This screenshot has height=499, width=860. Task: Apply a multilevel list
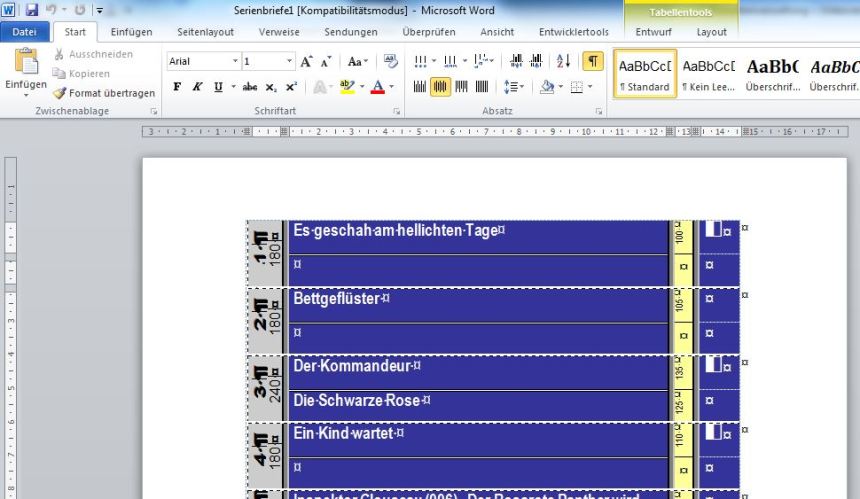[x=480, y=61]
